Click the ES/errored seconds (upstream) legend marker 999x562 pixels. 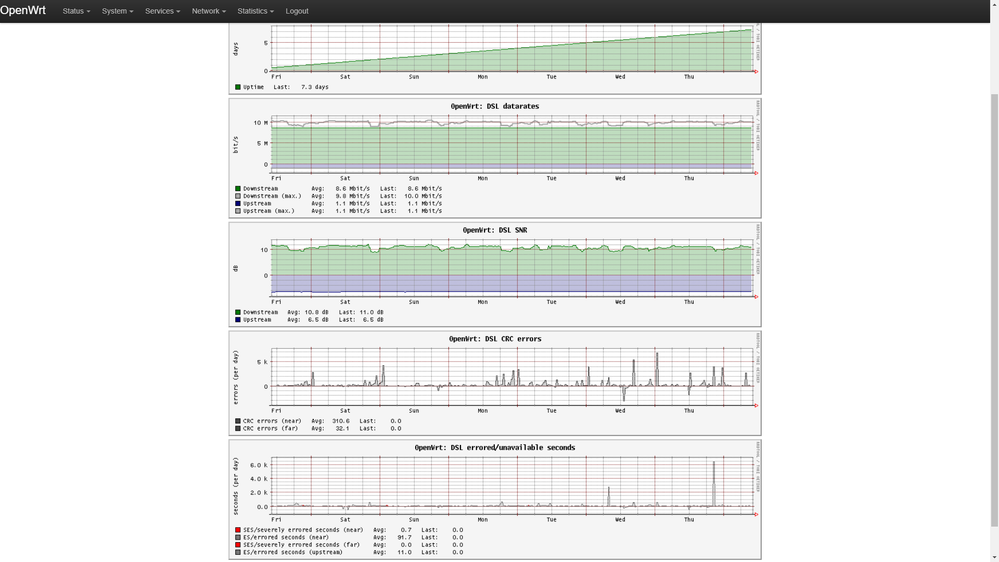(238, 552)
